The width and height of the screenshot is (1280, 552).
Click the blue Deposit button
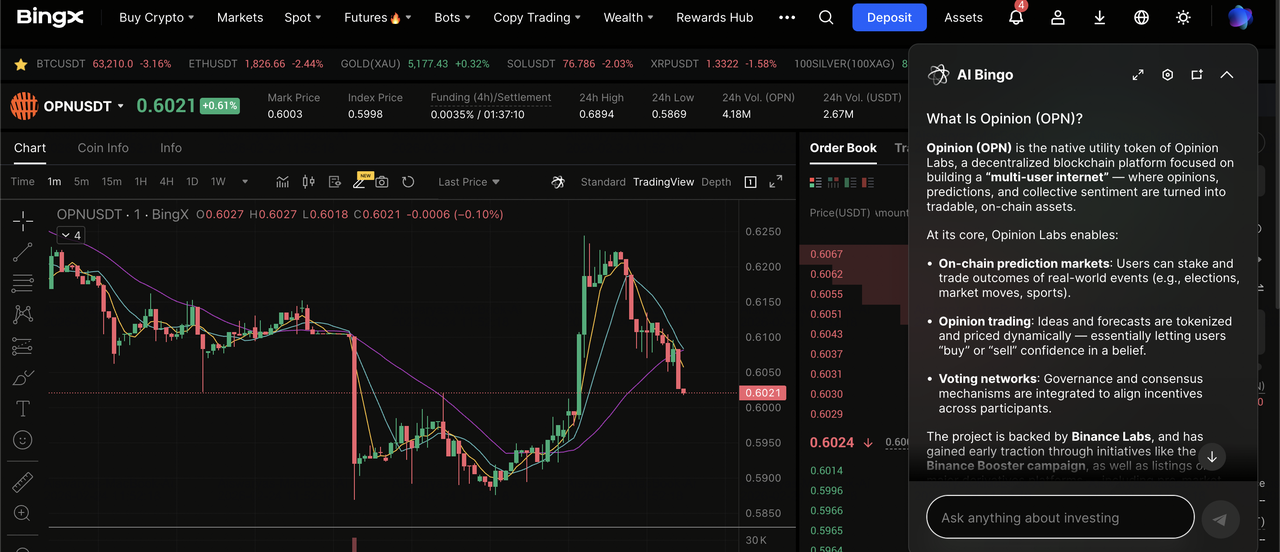(x=889, y=18)
